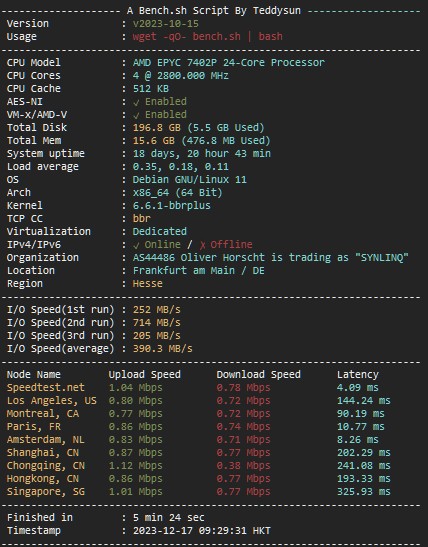Click the Amsterdam, NL node name
The image size is (428, 547).
pos(46,440)
